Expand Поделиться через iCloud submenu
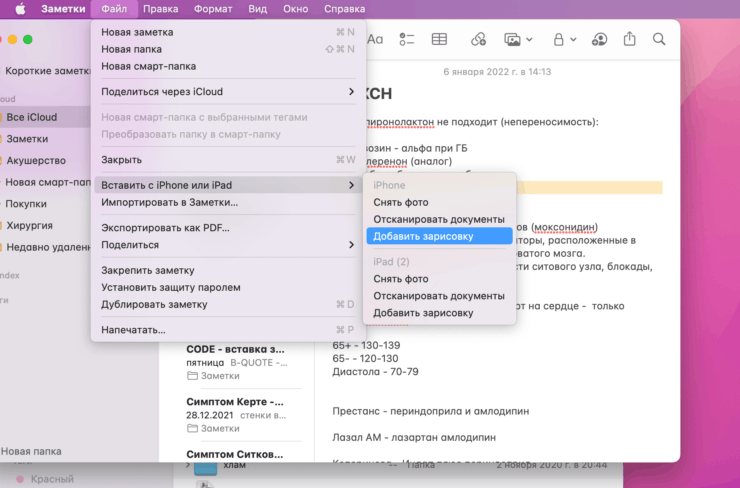Screen dimensions: 740x488 coord(228,92)
